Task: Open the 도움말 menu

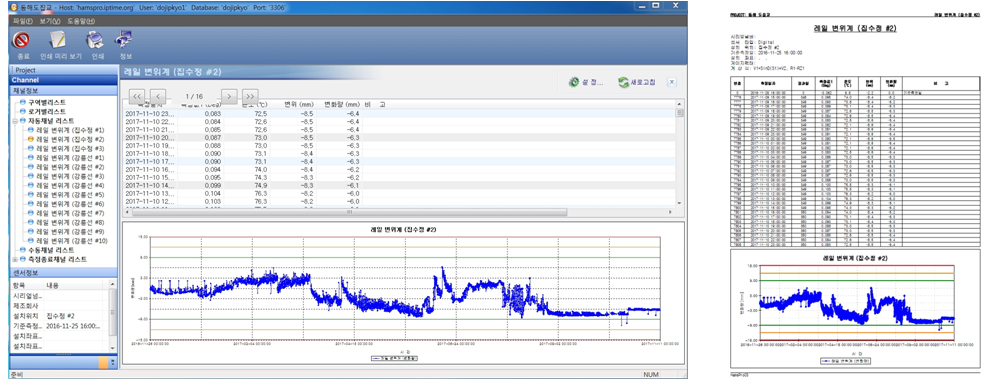Action: click(81, 21)
